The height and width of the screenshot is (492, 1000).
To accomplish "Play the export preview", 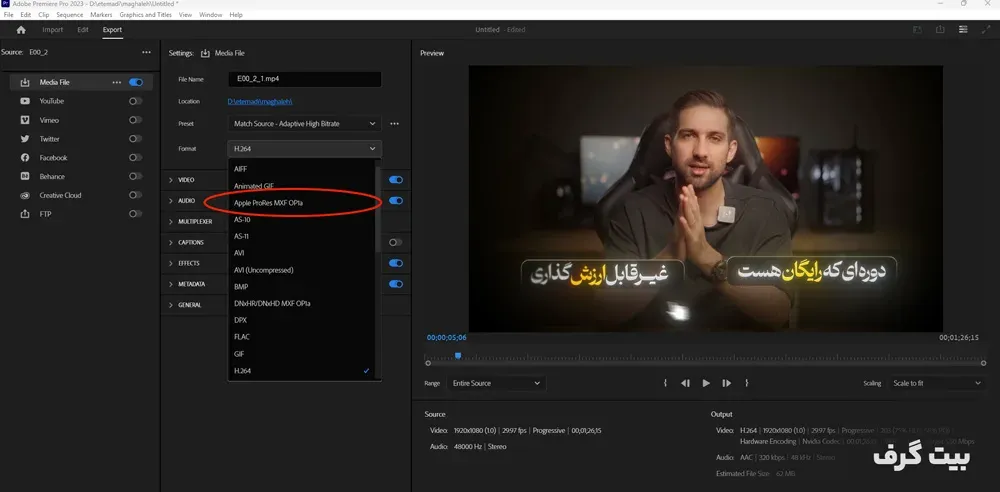I will pyautogui.click(x=706, y=383).
